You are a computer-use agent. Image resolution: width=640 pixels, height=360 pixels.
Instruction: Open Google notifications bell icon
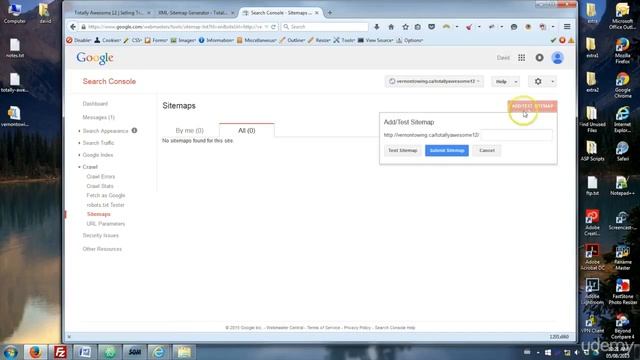(540, 58)
